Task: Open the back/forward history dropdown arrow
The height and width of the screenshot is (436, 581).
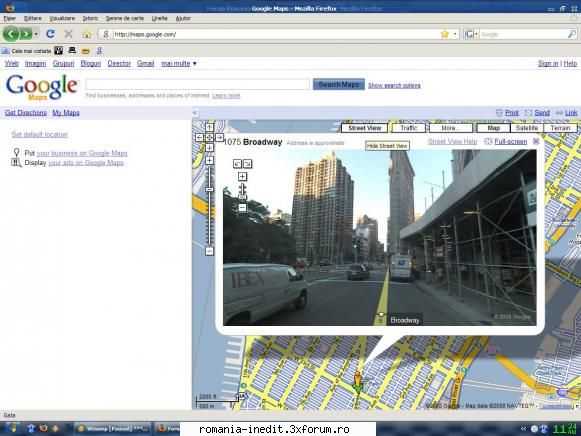Action: (x=36, y=34)
